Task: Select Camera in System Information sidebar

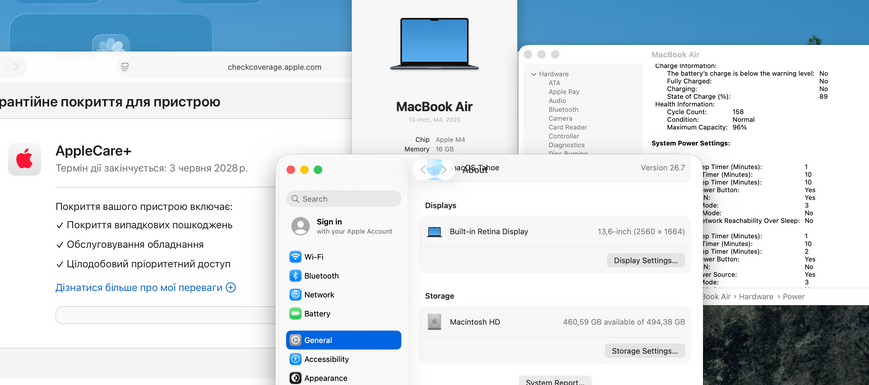Action: tap(560, 119)
